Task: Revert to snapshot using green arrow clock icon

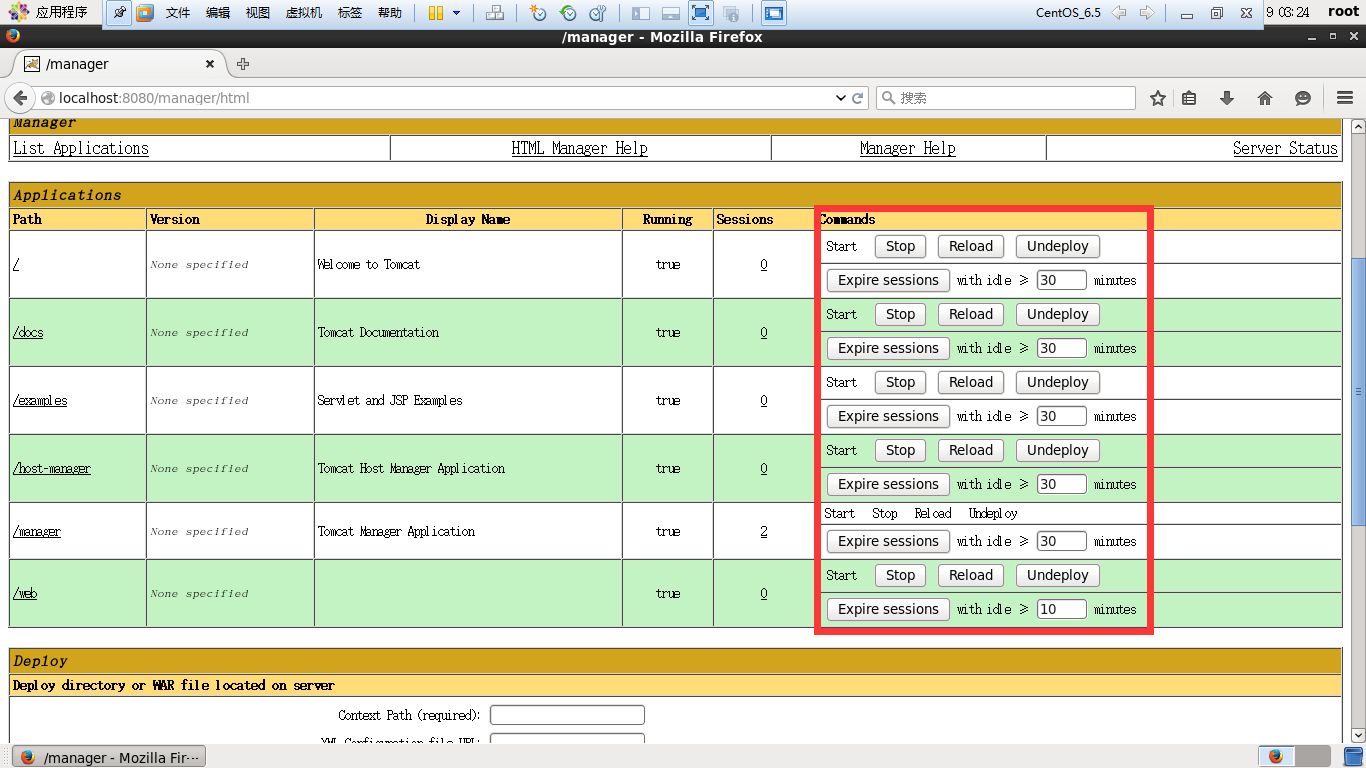Action: (x=568, y=13)
